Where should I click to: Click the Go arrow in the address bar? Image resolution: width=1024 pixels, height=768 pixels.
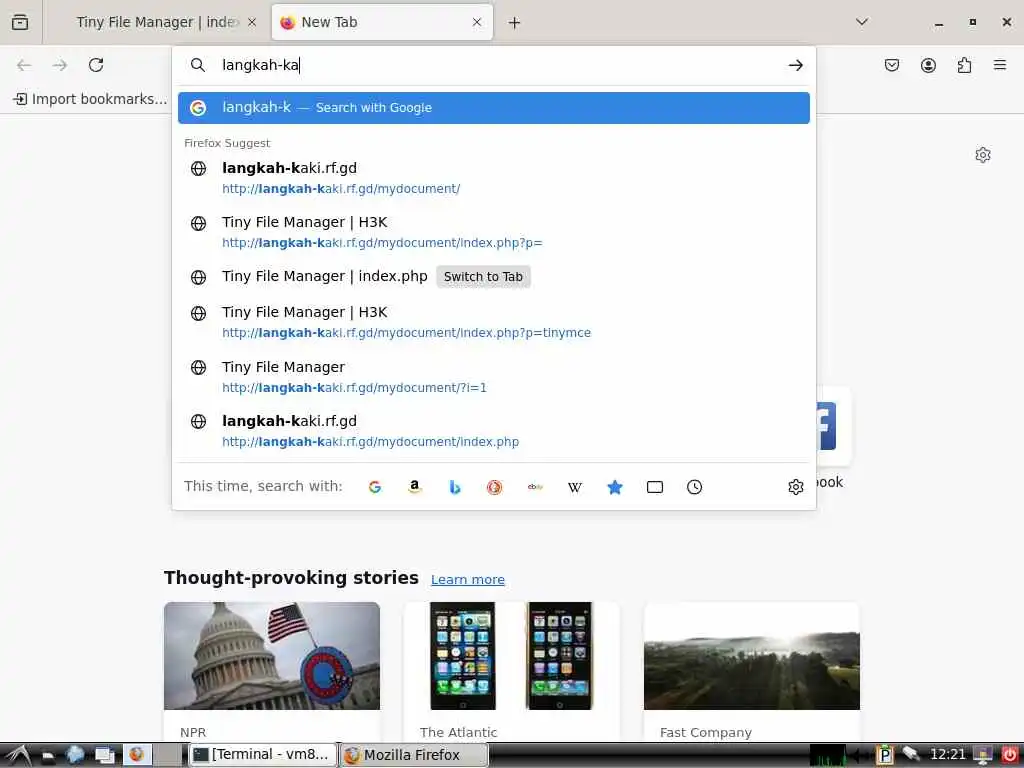[x=795, y=65]
